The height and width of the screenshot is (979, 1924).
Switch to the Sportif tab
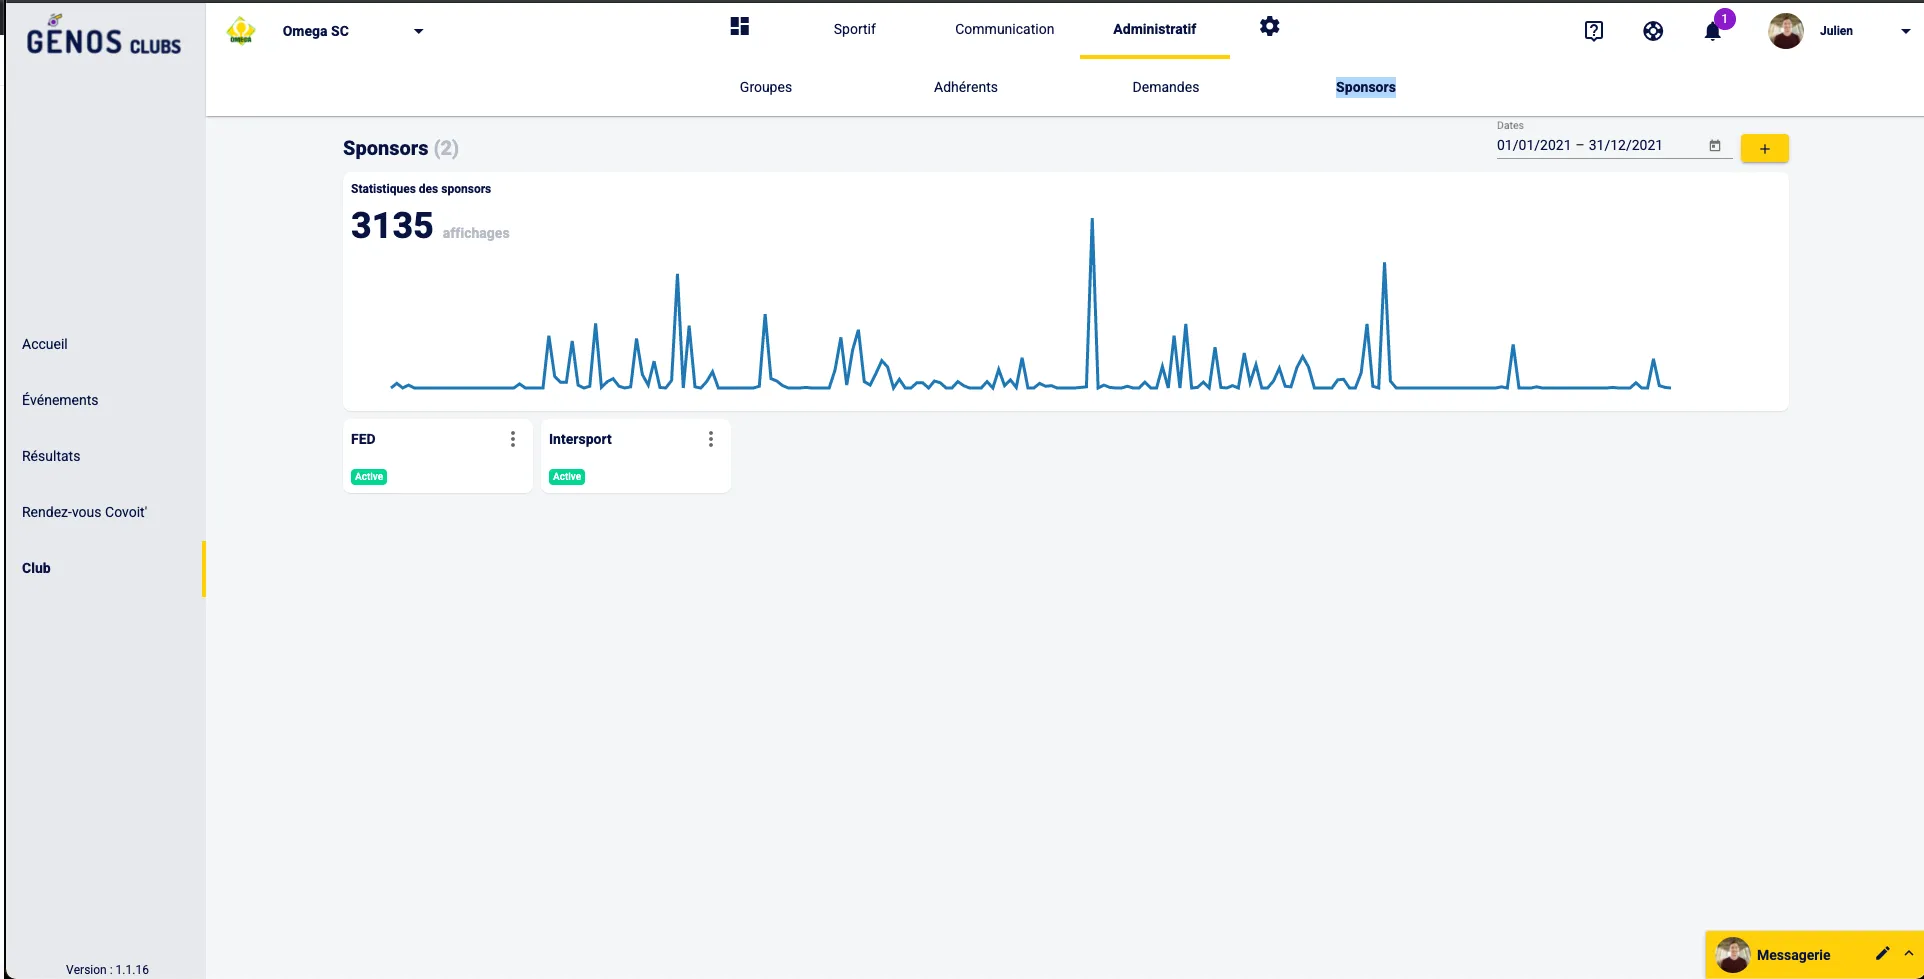854,29
